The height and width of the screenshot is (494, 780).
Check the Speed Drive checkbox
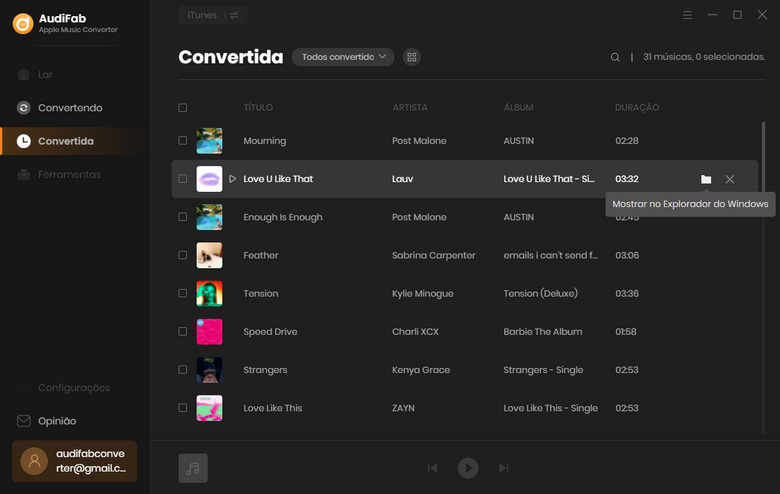(x=183, y=331)
